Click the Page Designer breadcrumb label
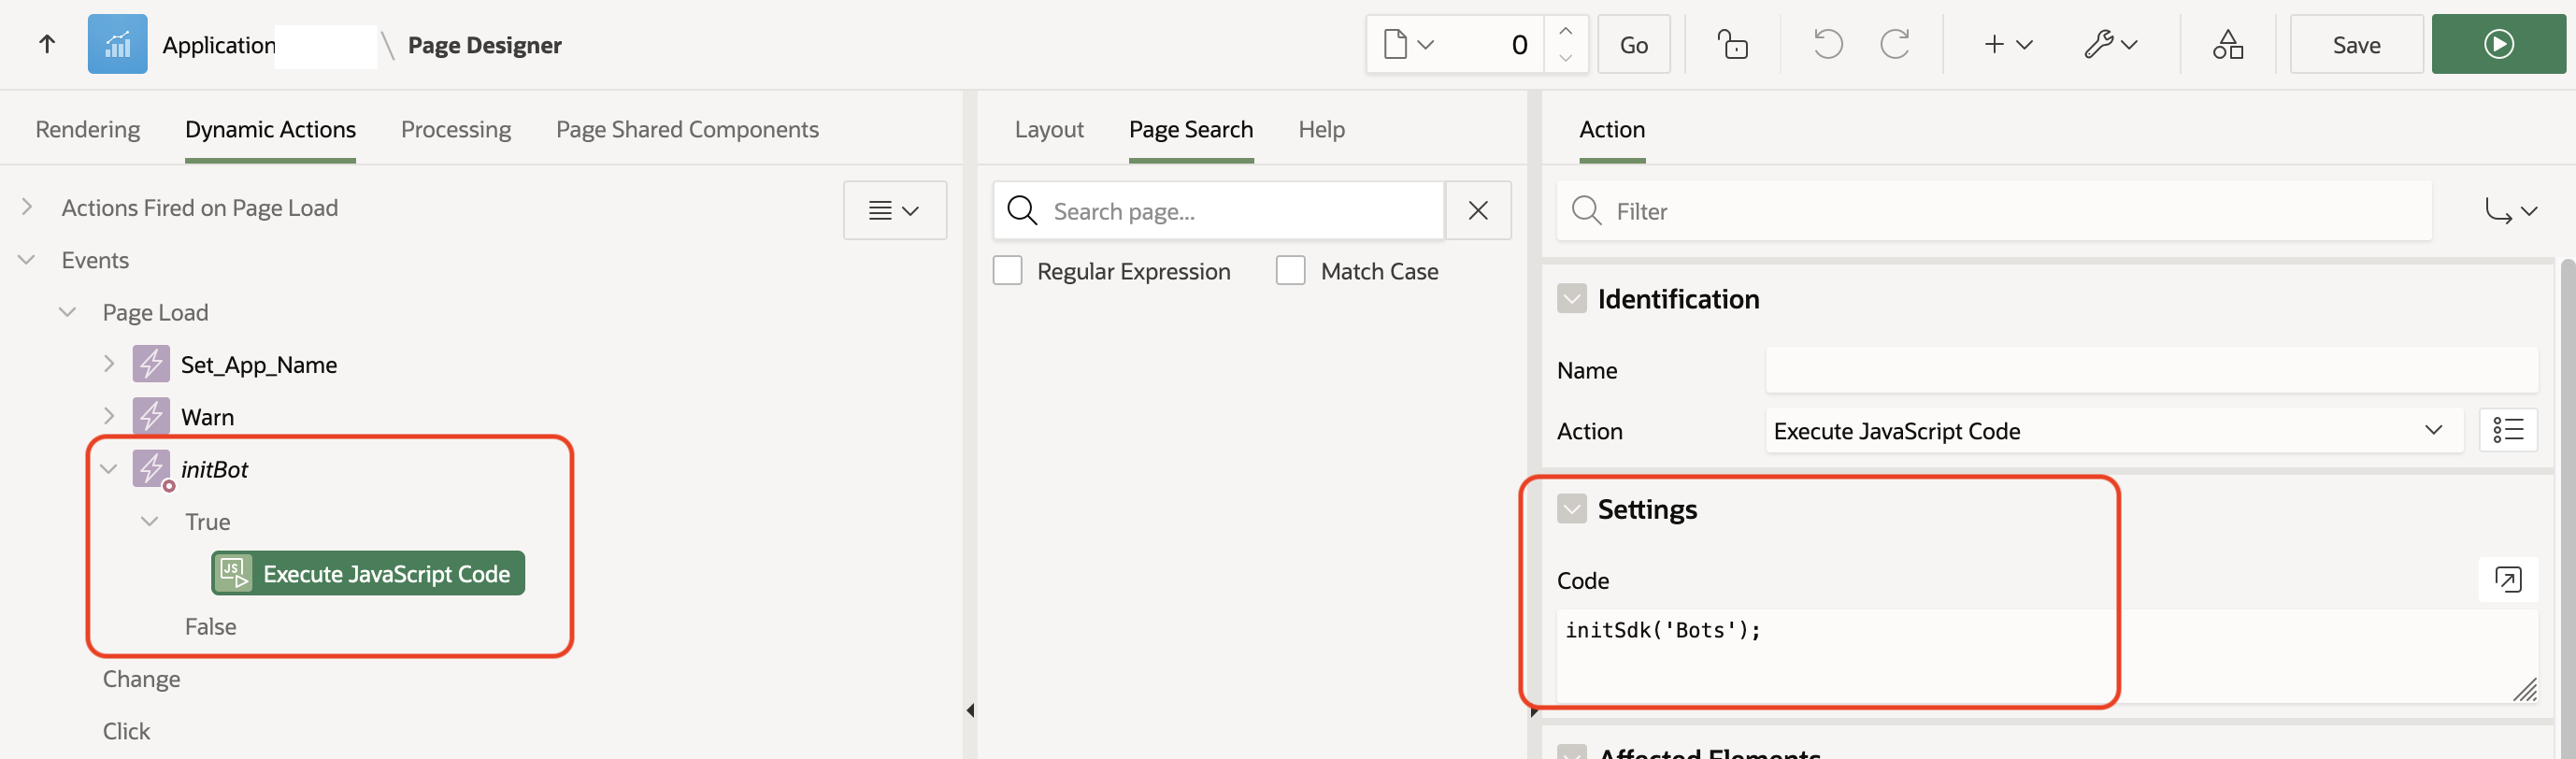Image resolution: width=2576 pixels, height=759 pixels. click(484, 45)
